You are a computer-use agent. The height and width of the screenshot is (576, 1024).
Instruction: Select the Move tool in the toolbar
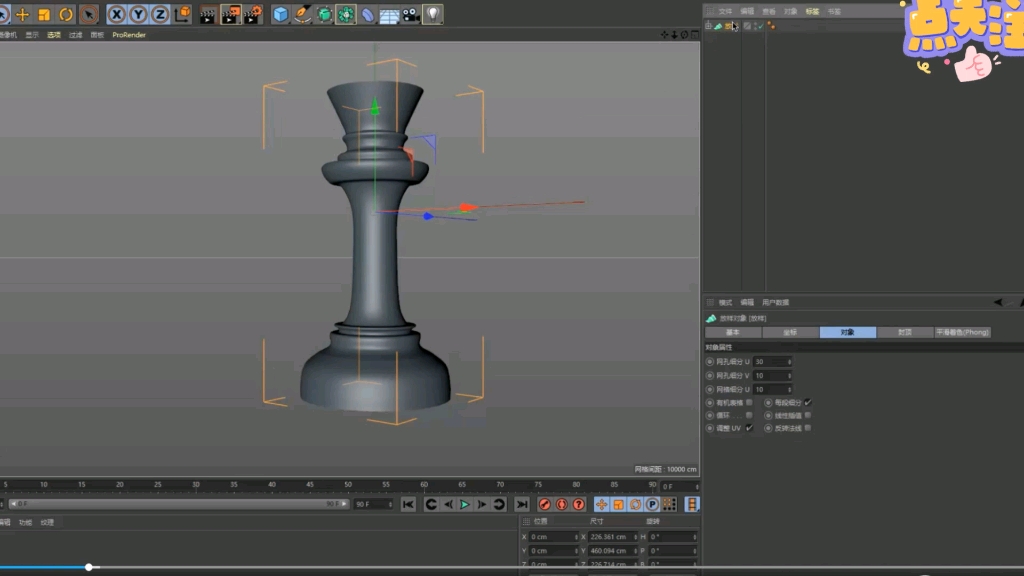[22, 14]
